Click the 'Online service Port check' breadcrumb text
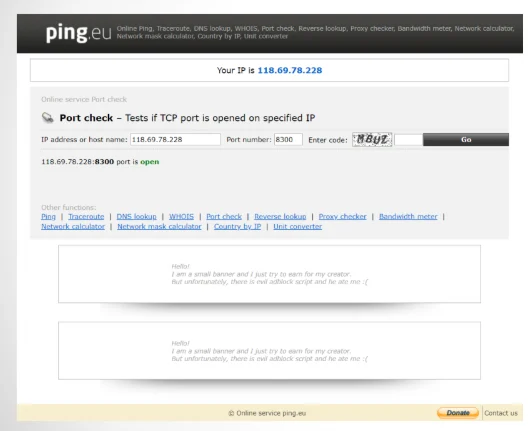Screen dimensions: 531x431 (84, 100)
